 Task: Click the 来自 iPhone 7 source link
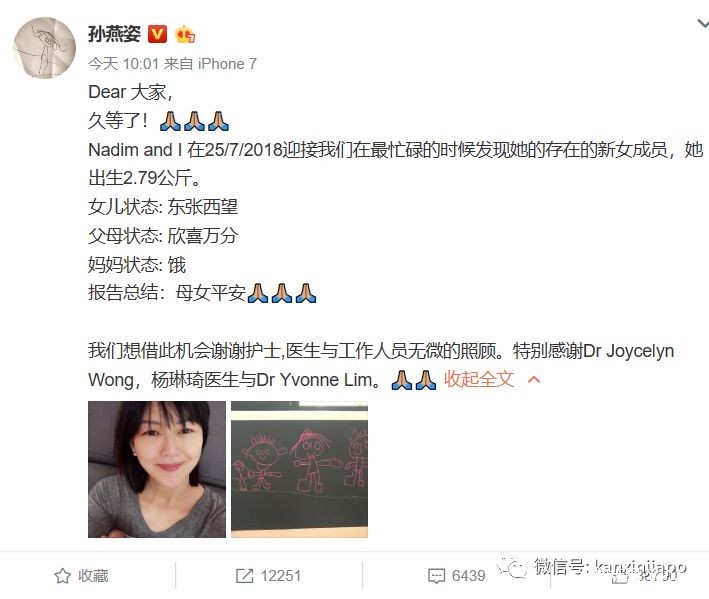[210, 64]
